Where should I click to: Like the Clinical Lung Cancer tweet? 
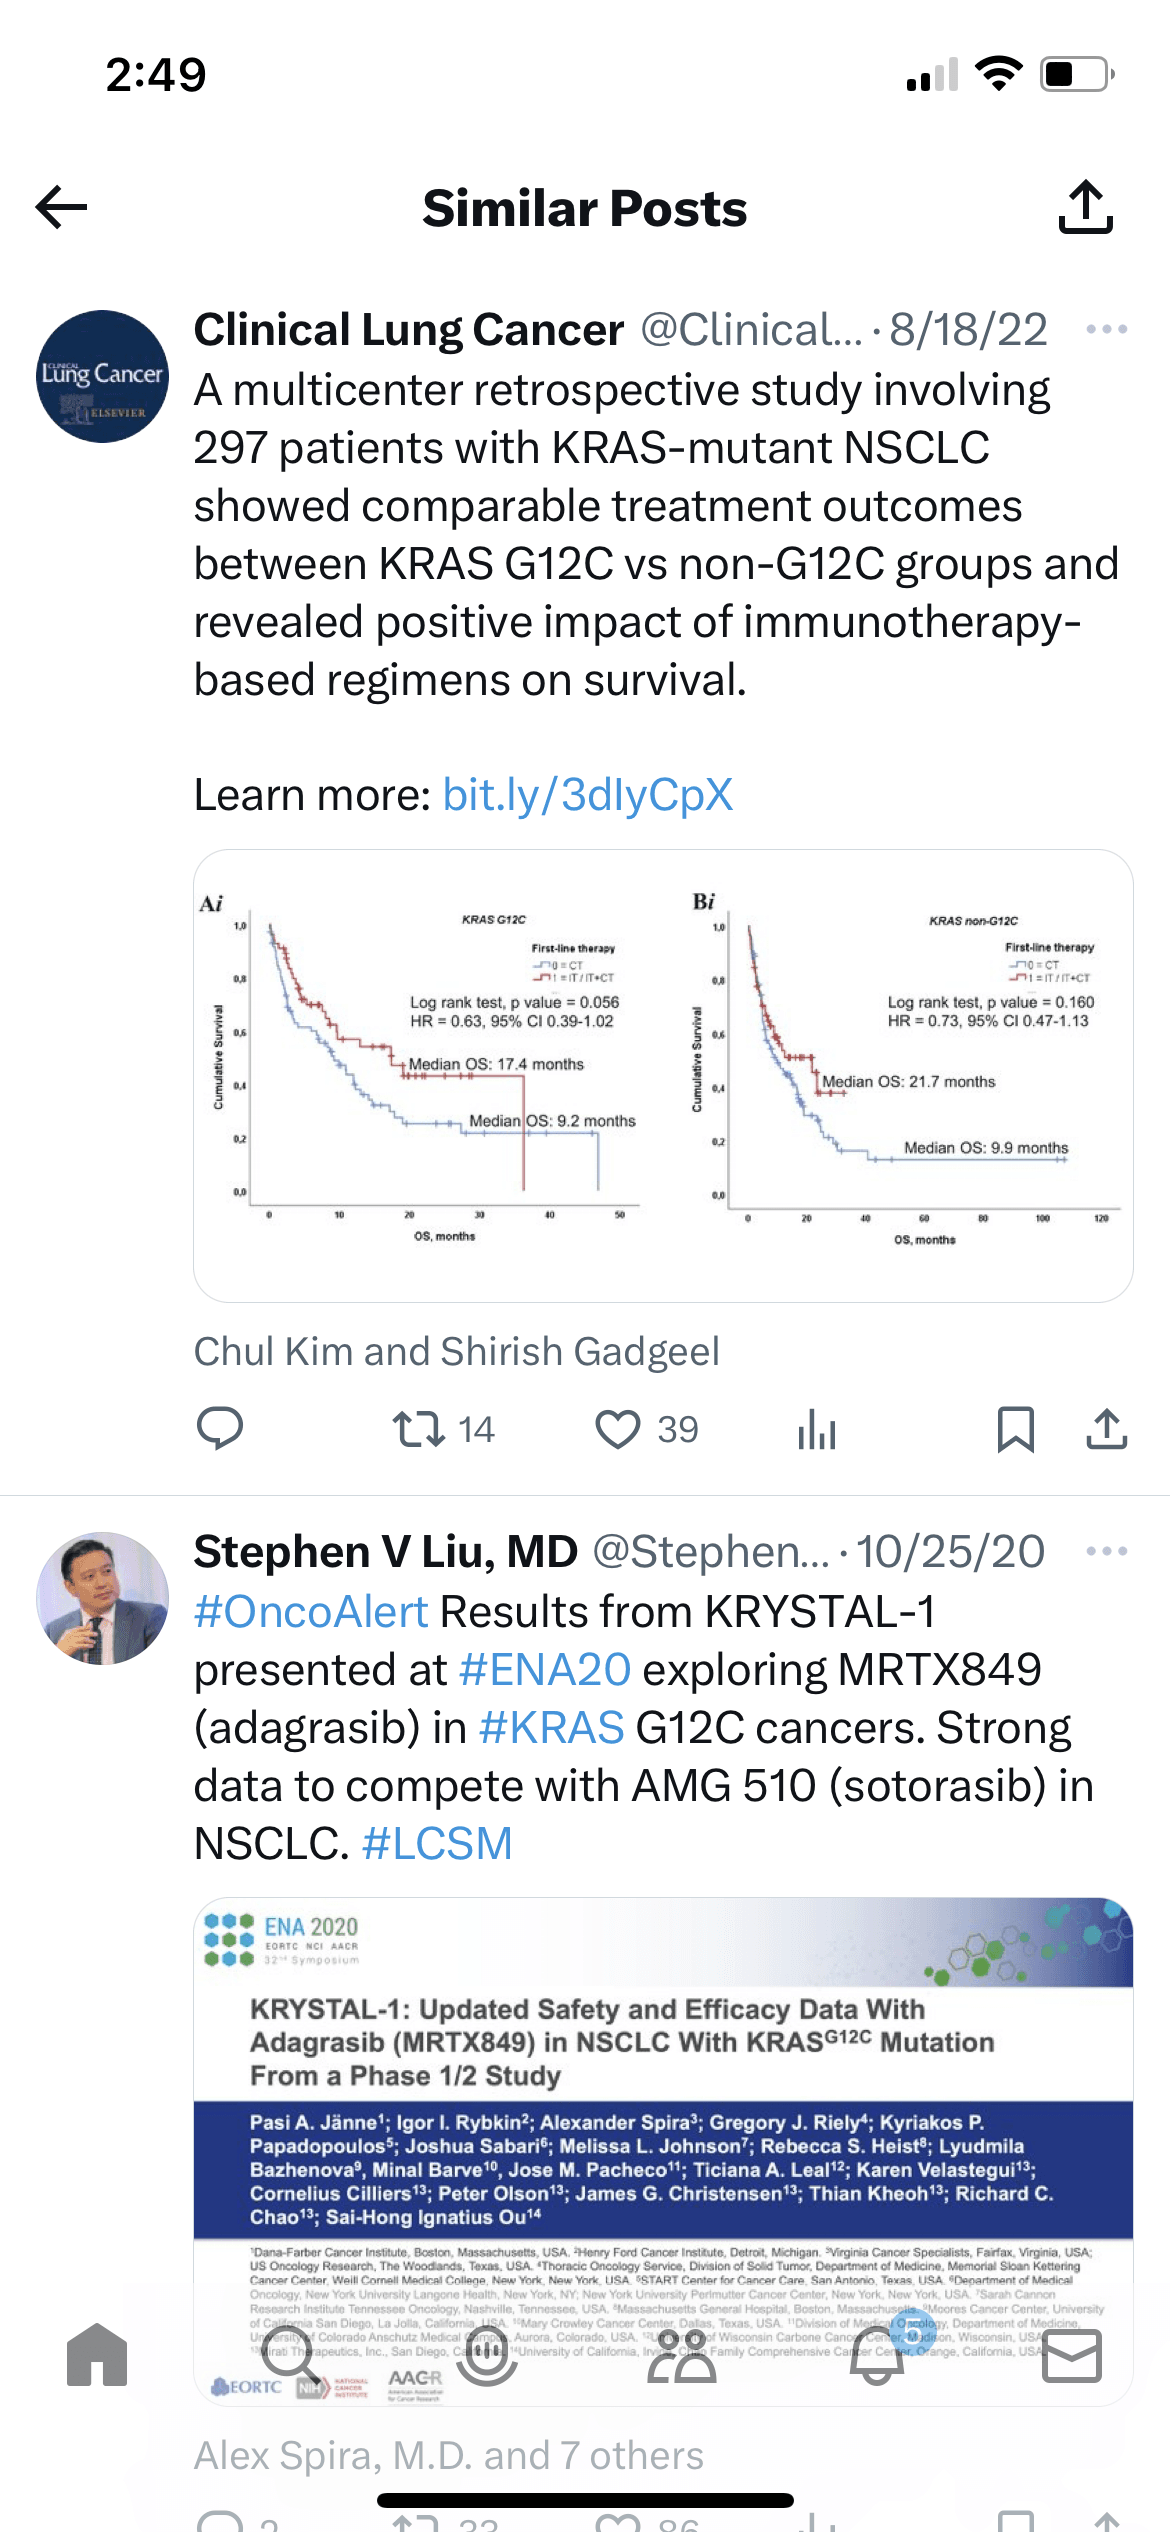click(617, 1428)
